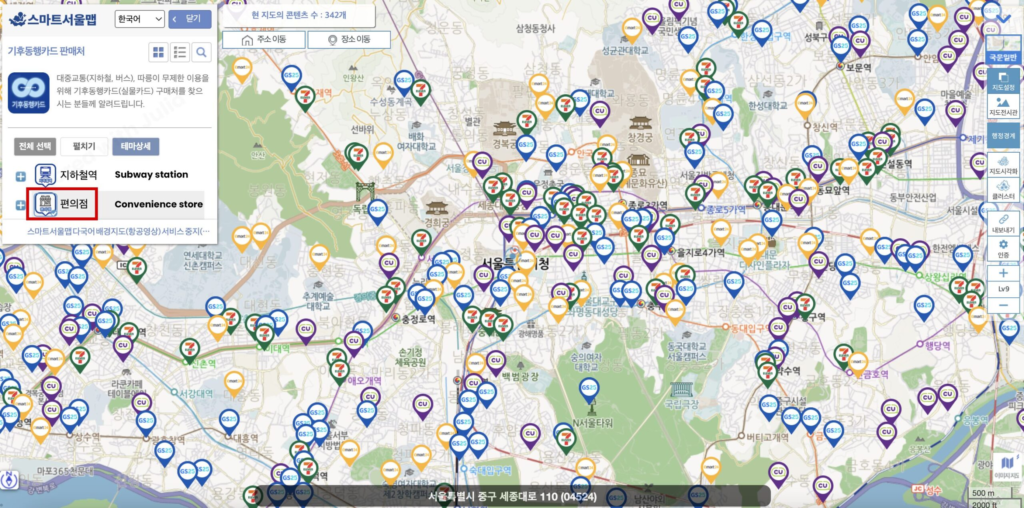This screenshot has width=1024, height=508.
Task: Switch to the list view icon
Action: click(x=180, y=52)
